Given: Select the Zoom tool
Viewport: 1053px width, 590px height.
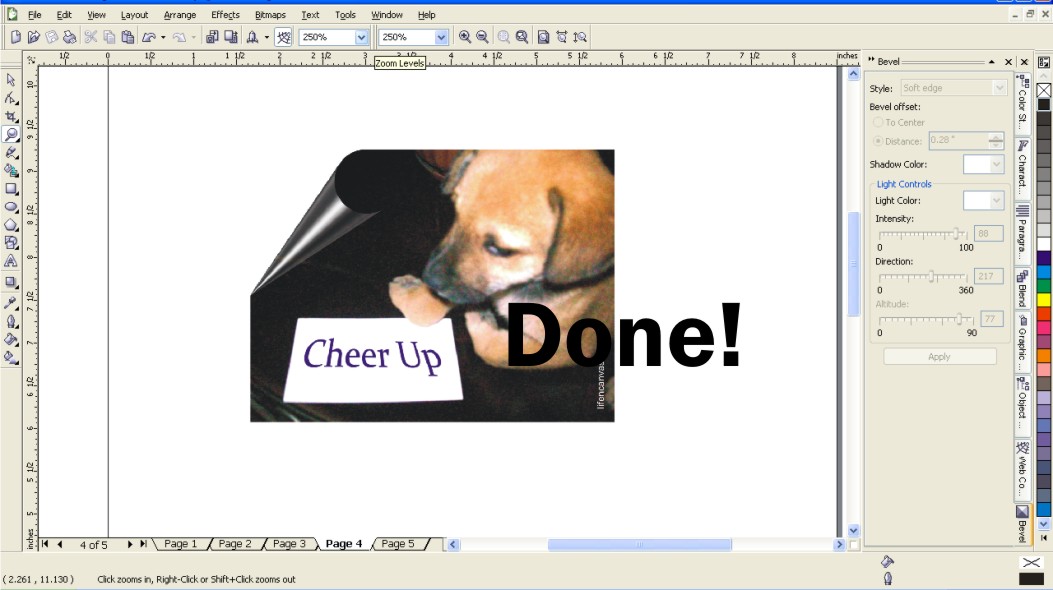Looking at the screenshot, I should pyautogui.click(x=13, y=133).
